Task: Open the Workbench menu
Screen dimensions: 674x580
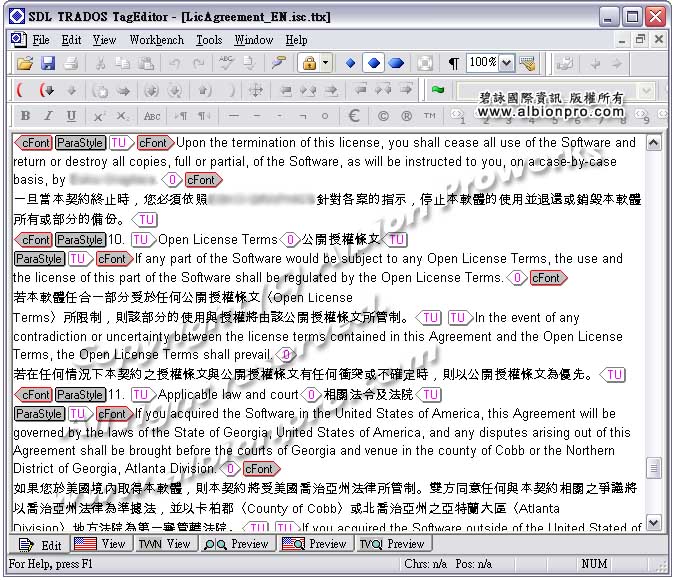Action: point(156,40)
